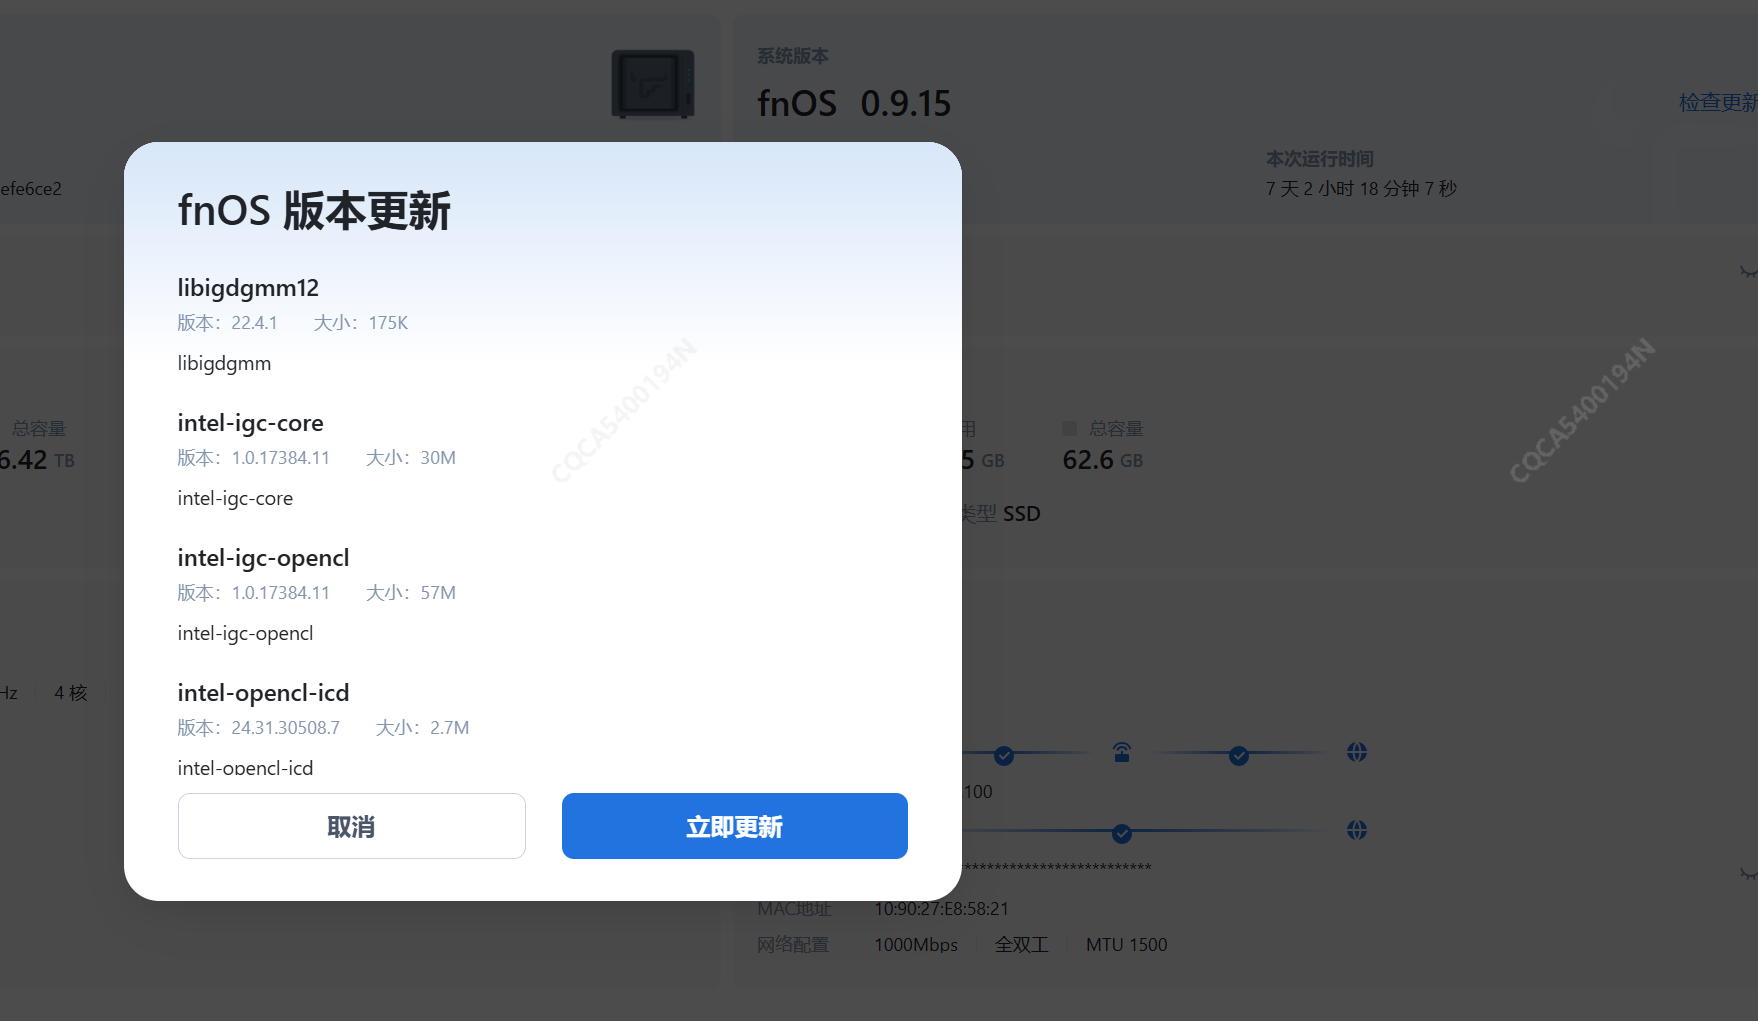Click the upper globe icon in network diagram

click(1357, 752)
